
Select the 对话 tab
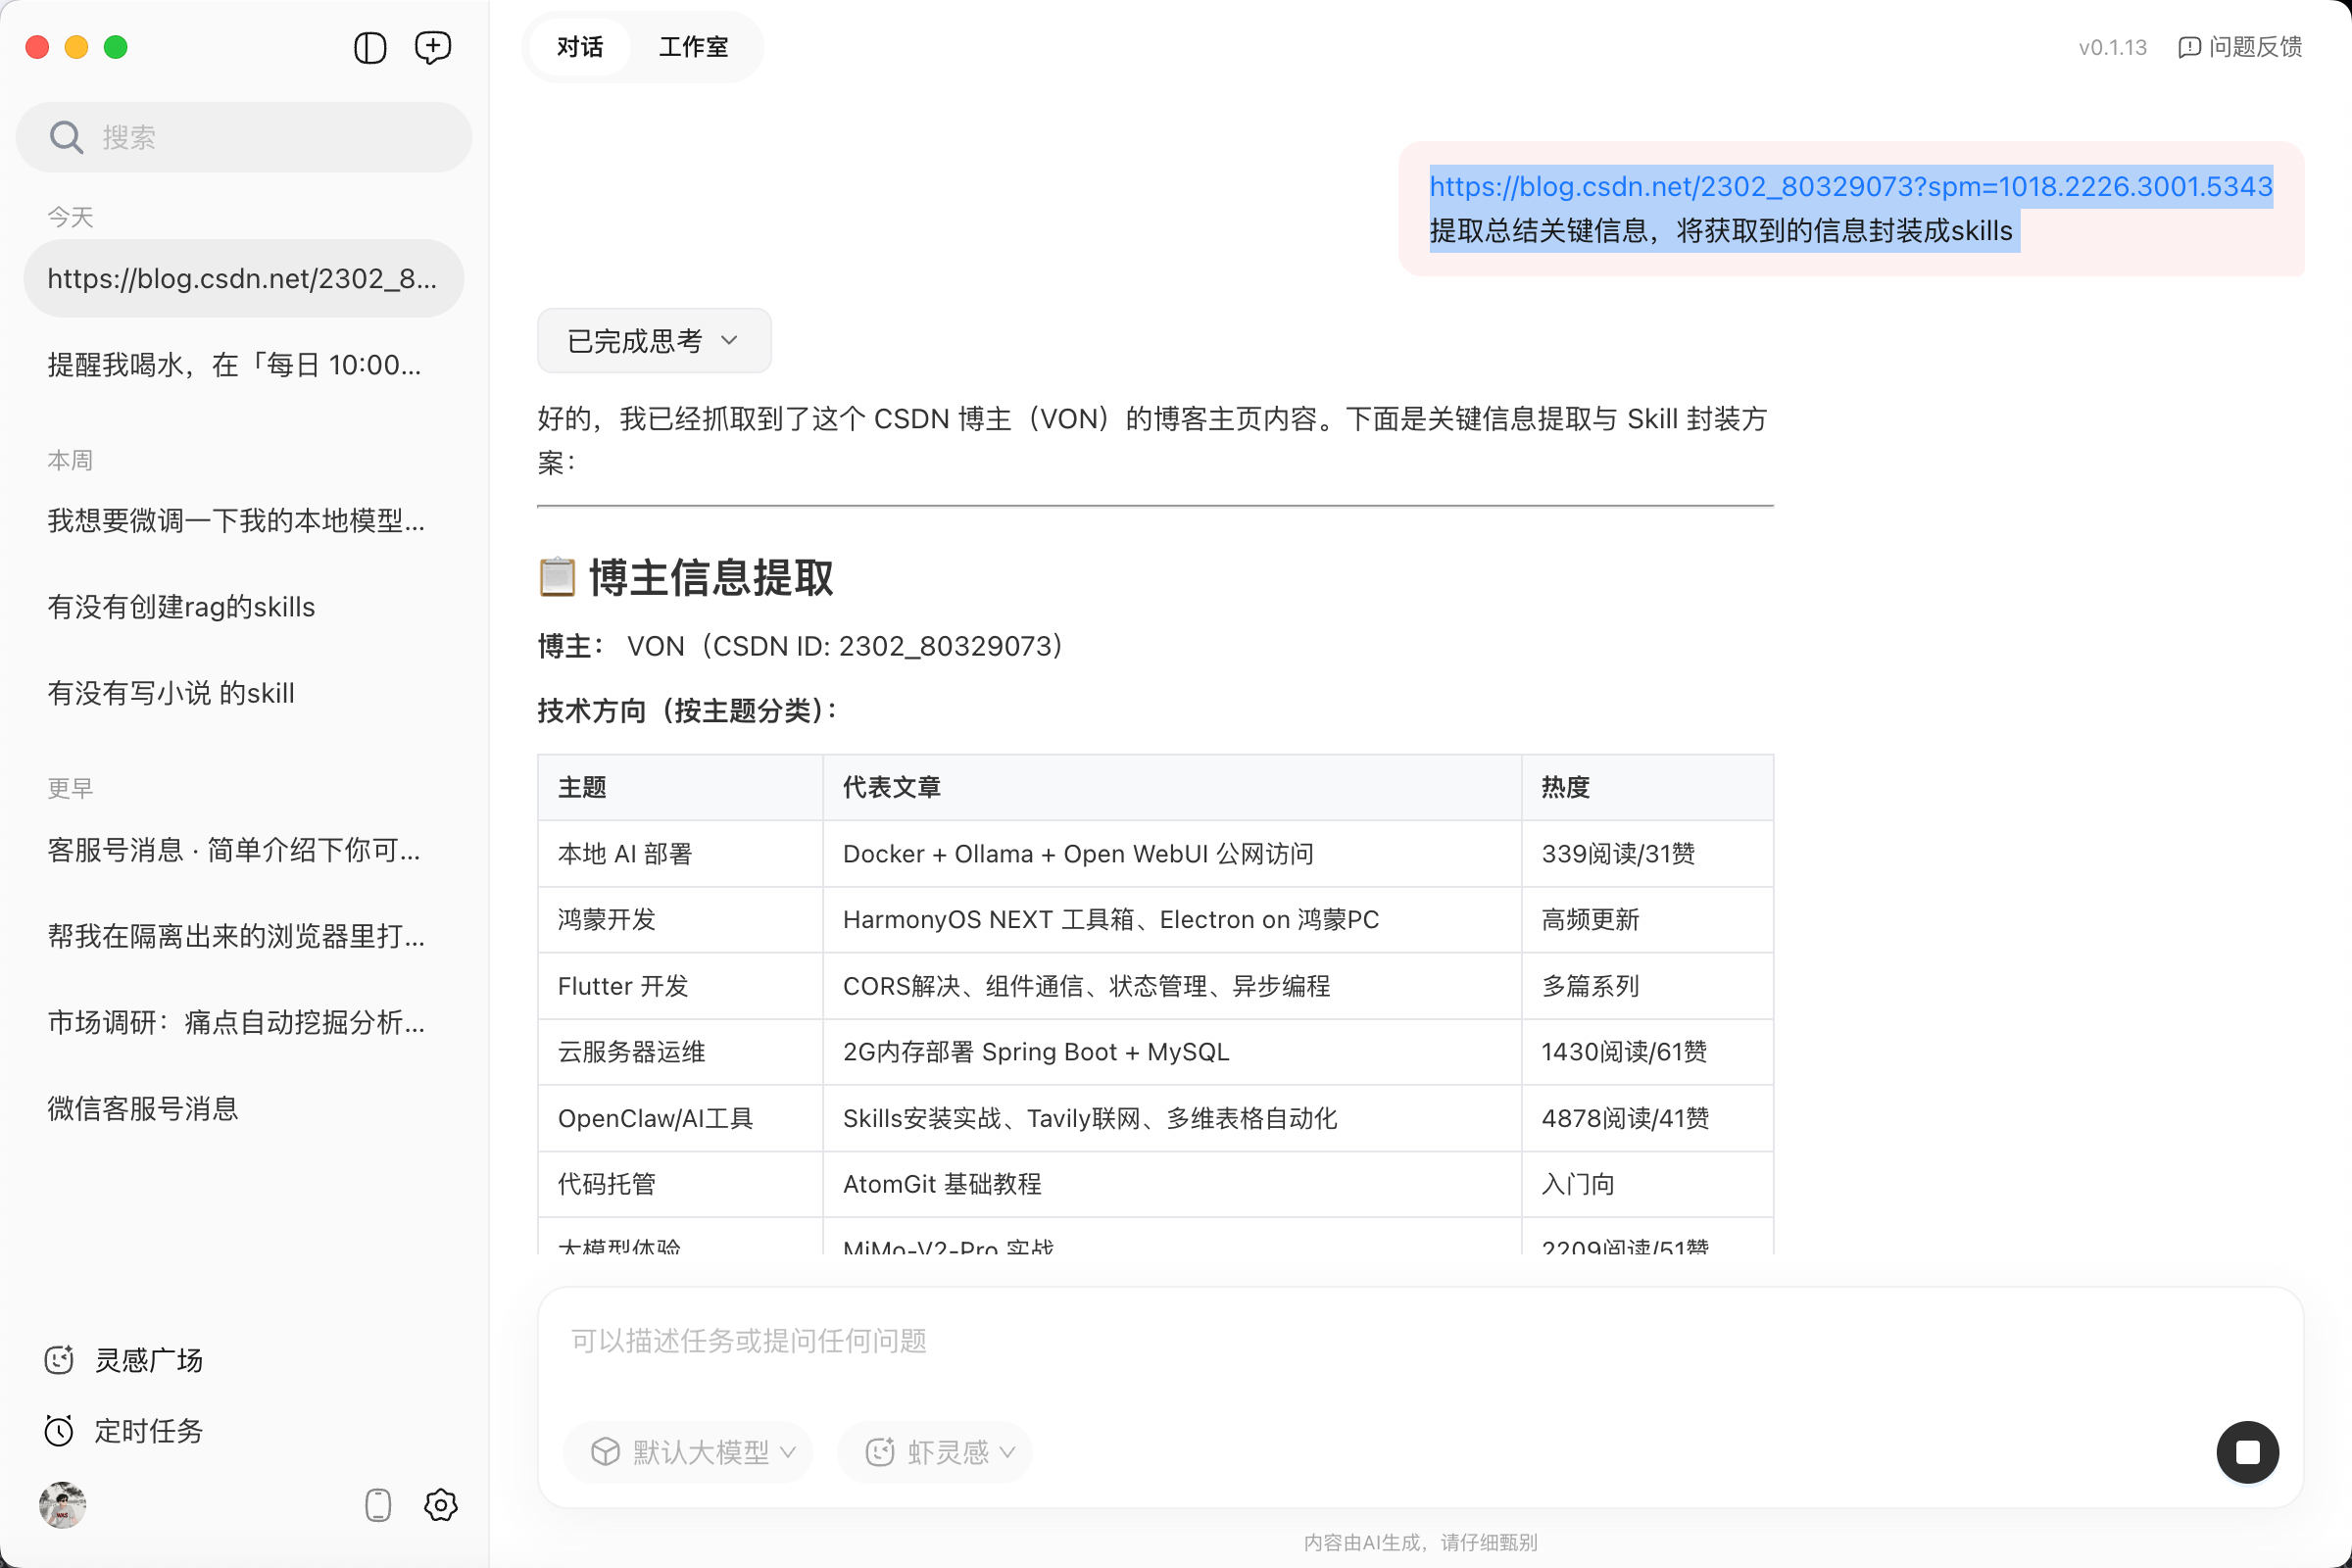(x=580, y=47)
